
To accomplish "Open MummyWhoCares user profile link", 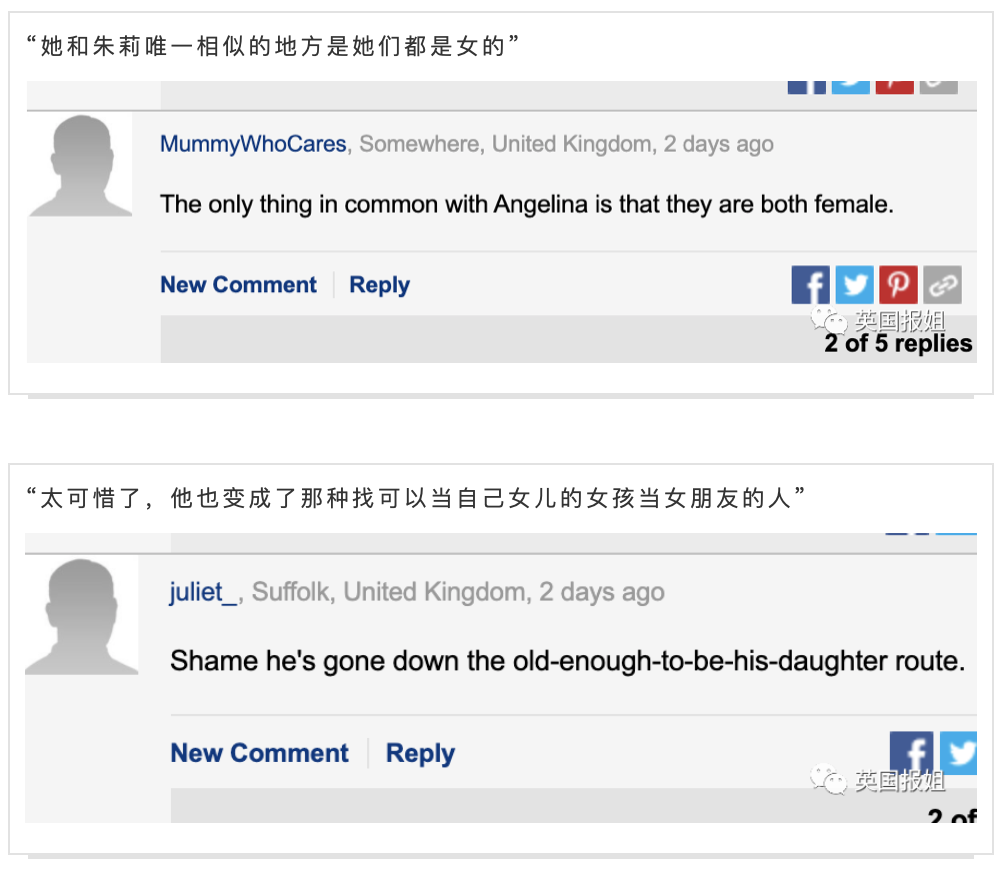I will point(253,144).
